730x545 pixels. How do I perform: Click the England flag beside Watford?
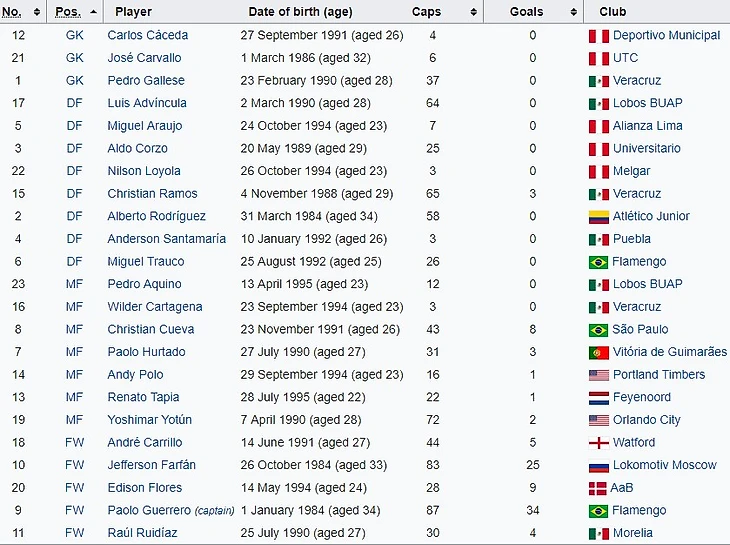pyautogui.click(x=598, y=443)
